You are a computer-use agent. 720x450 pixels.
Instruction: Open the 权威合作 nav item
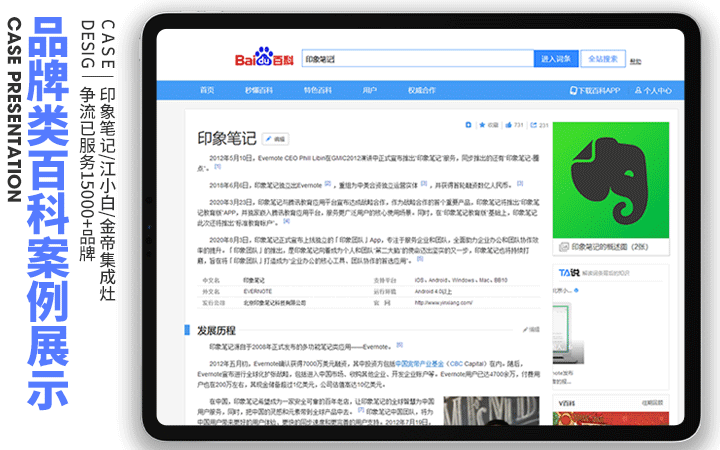422,90
